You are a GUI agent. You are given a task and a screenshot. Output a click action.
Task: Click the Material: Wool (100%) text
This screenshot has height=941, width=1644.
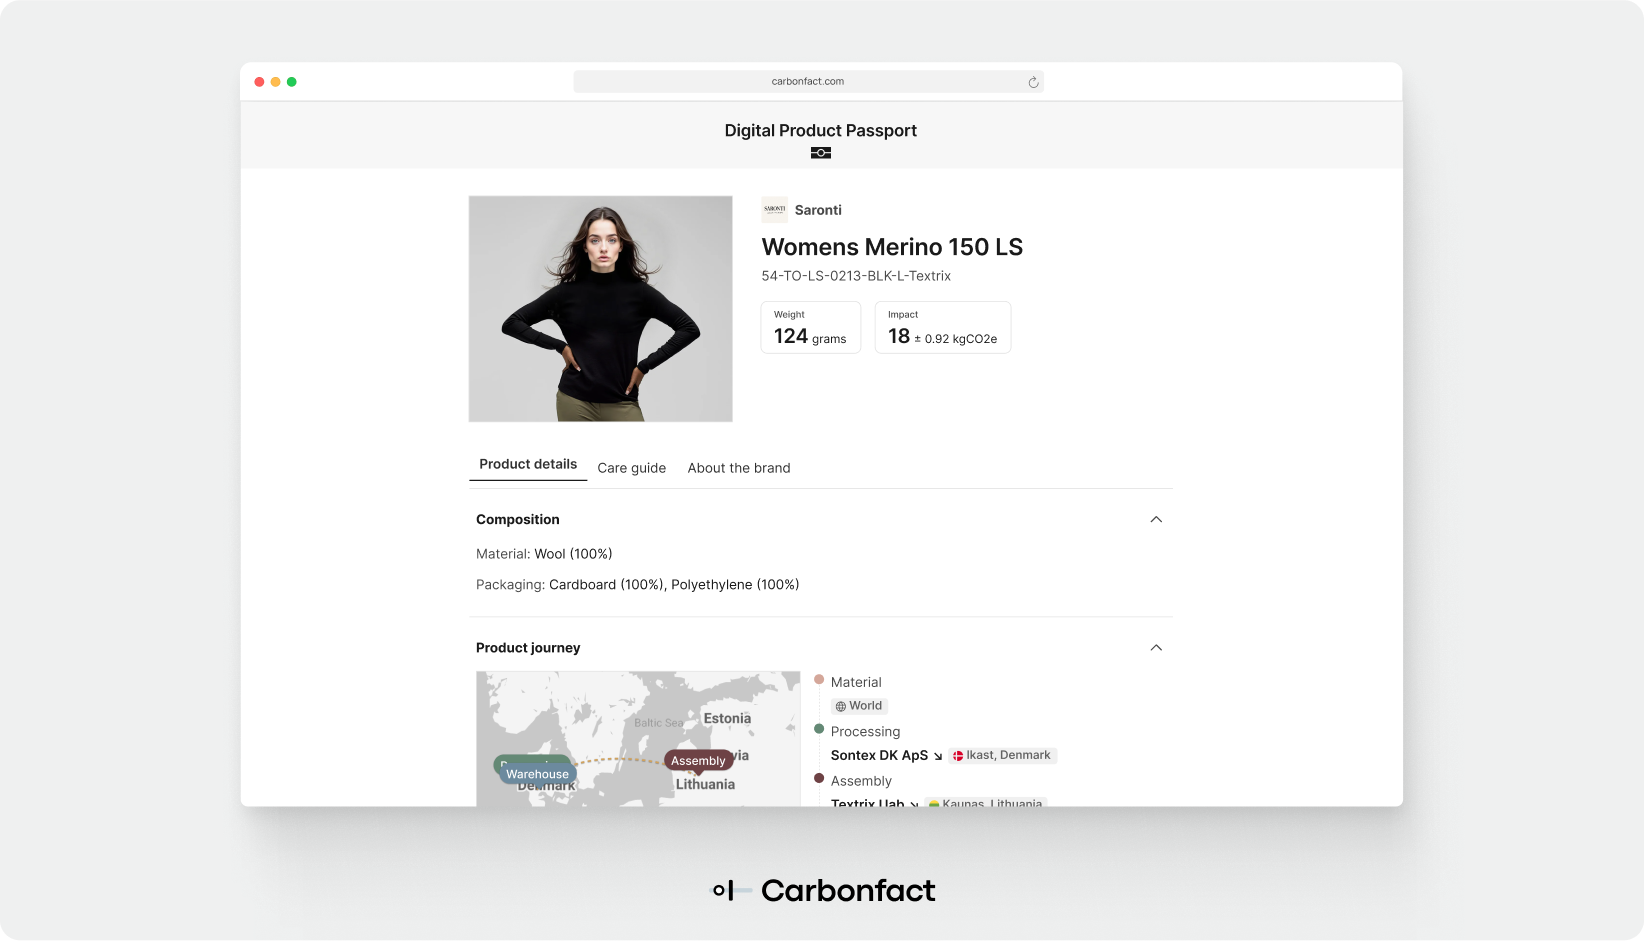(544, 554)
